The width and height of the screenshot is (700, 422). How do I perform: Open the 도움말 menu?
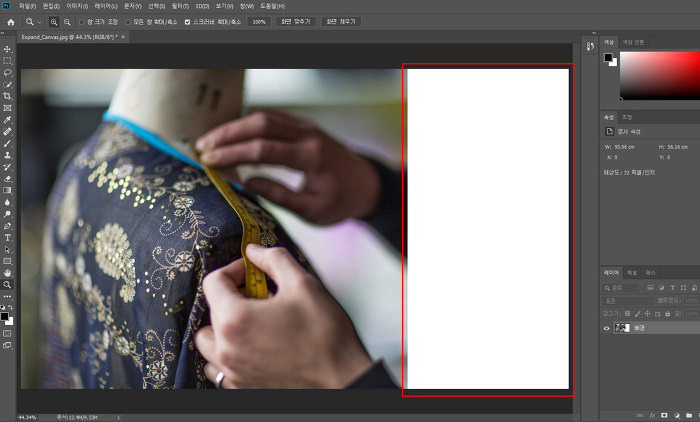pyautogui.click(x=272, y=6)
